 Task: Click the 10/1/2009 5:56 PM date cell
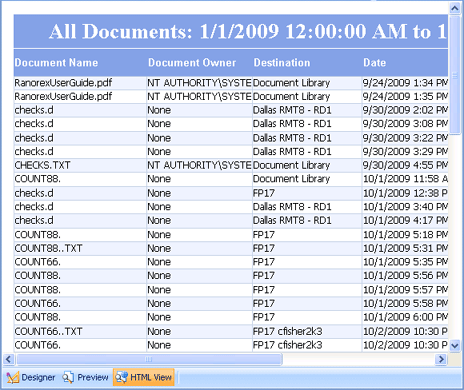[405, 276]
